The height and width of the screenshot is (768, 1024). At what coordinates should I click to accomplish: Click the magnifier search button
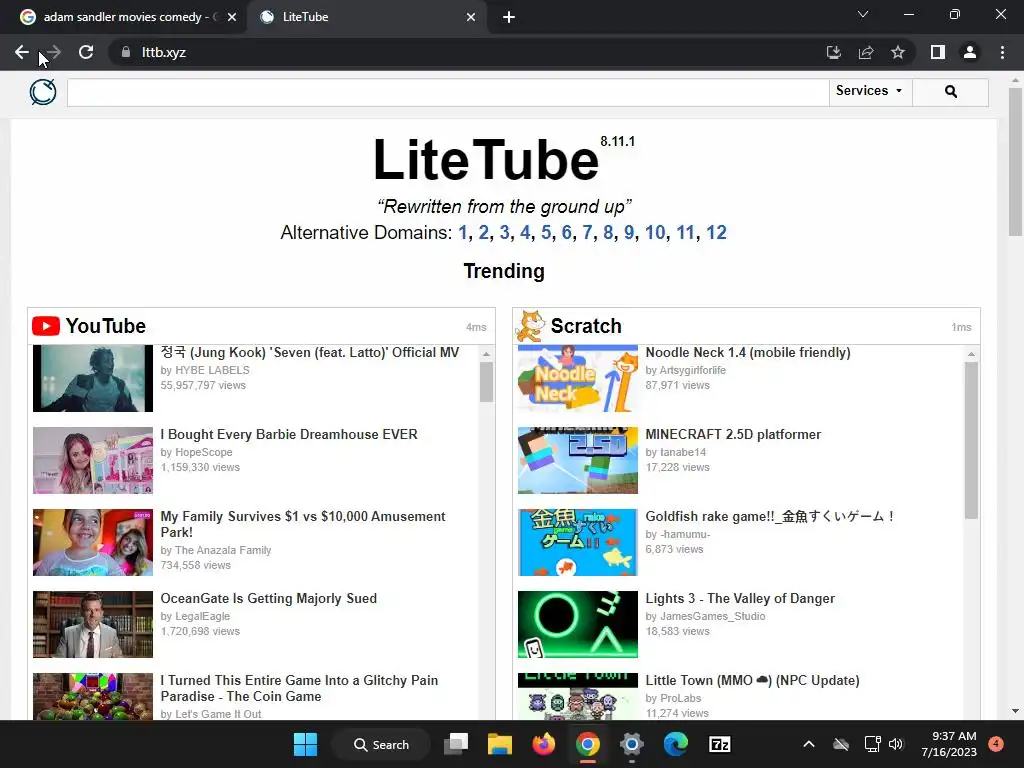pyautogui.click(x=950, y=92)
